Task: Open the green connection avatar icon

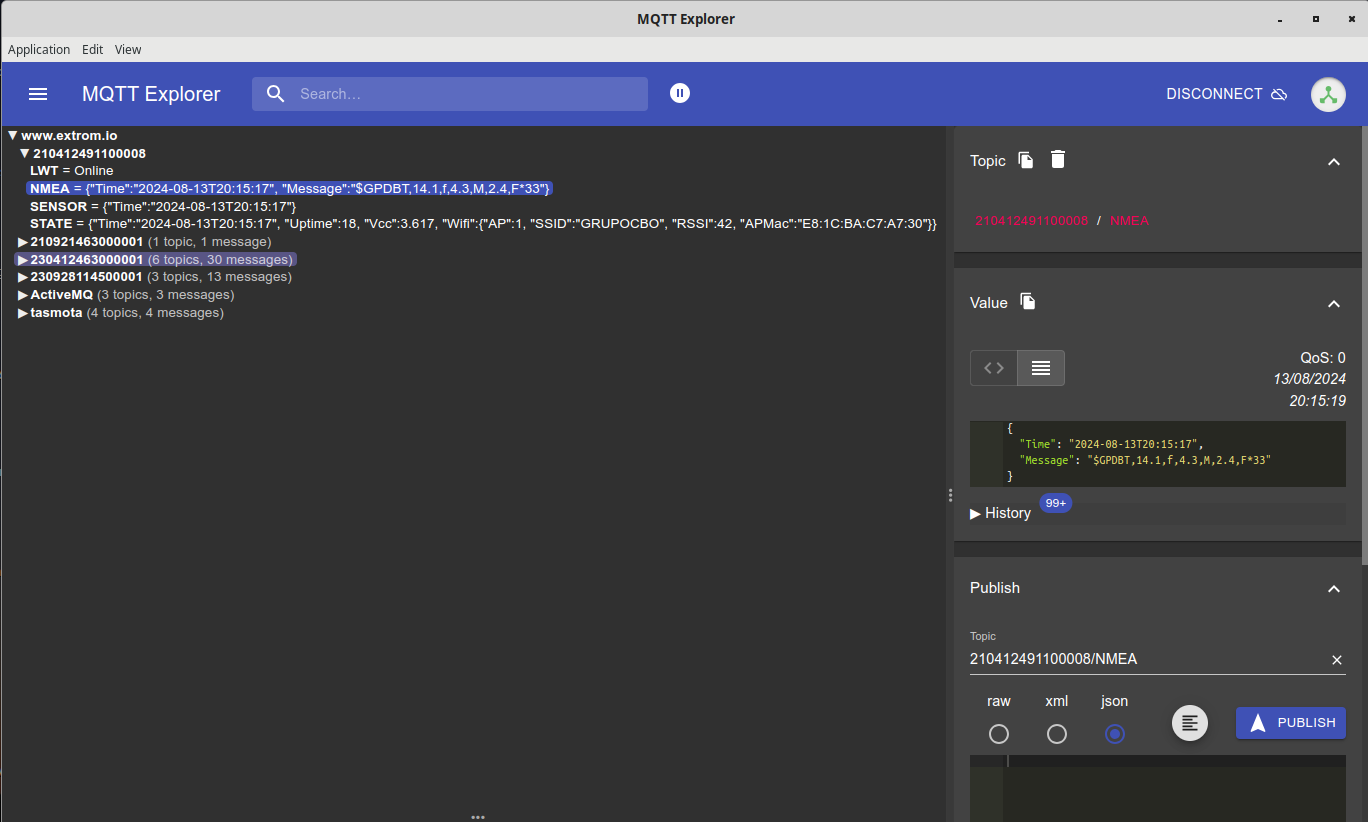Action: [1328, 94]
